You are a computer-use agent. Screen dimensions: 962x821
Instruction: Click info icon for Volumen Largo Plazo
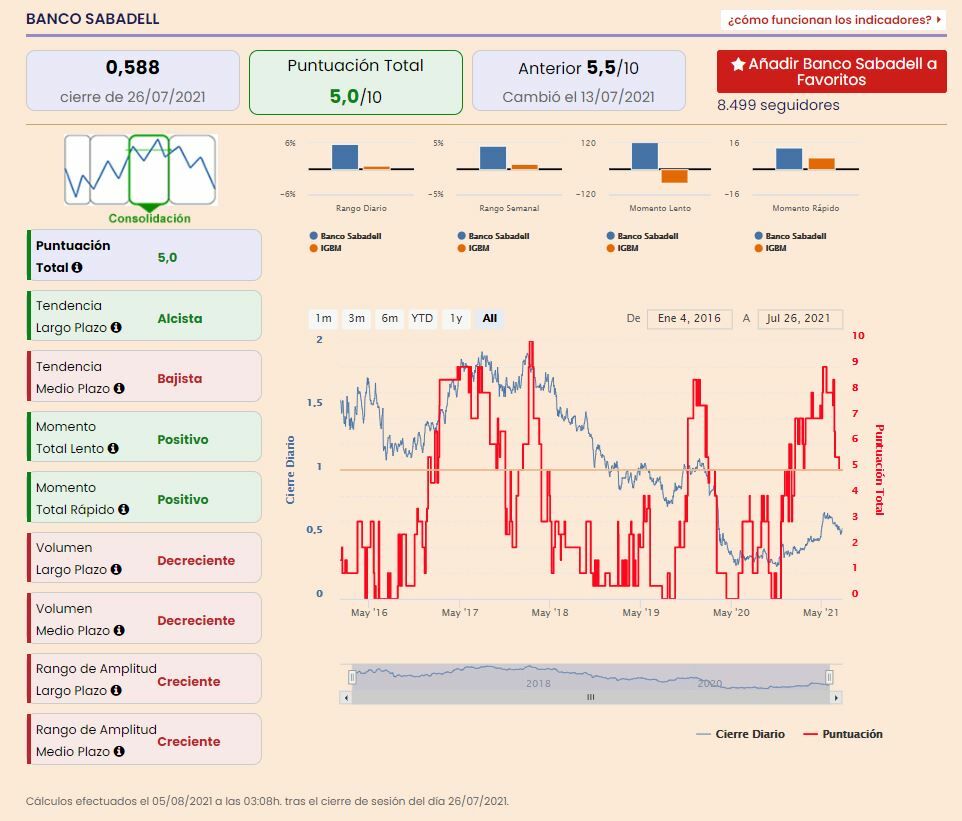tap(116, 569)
